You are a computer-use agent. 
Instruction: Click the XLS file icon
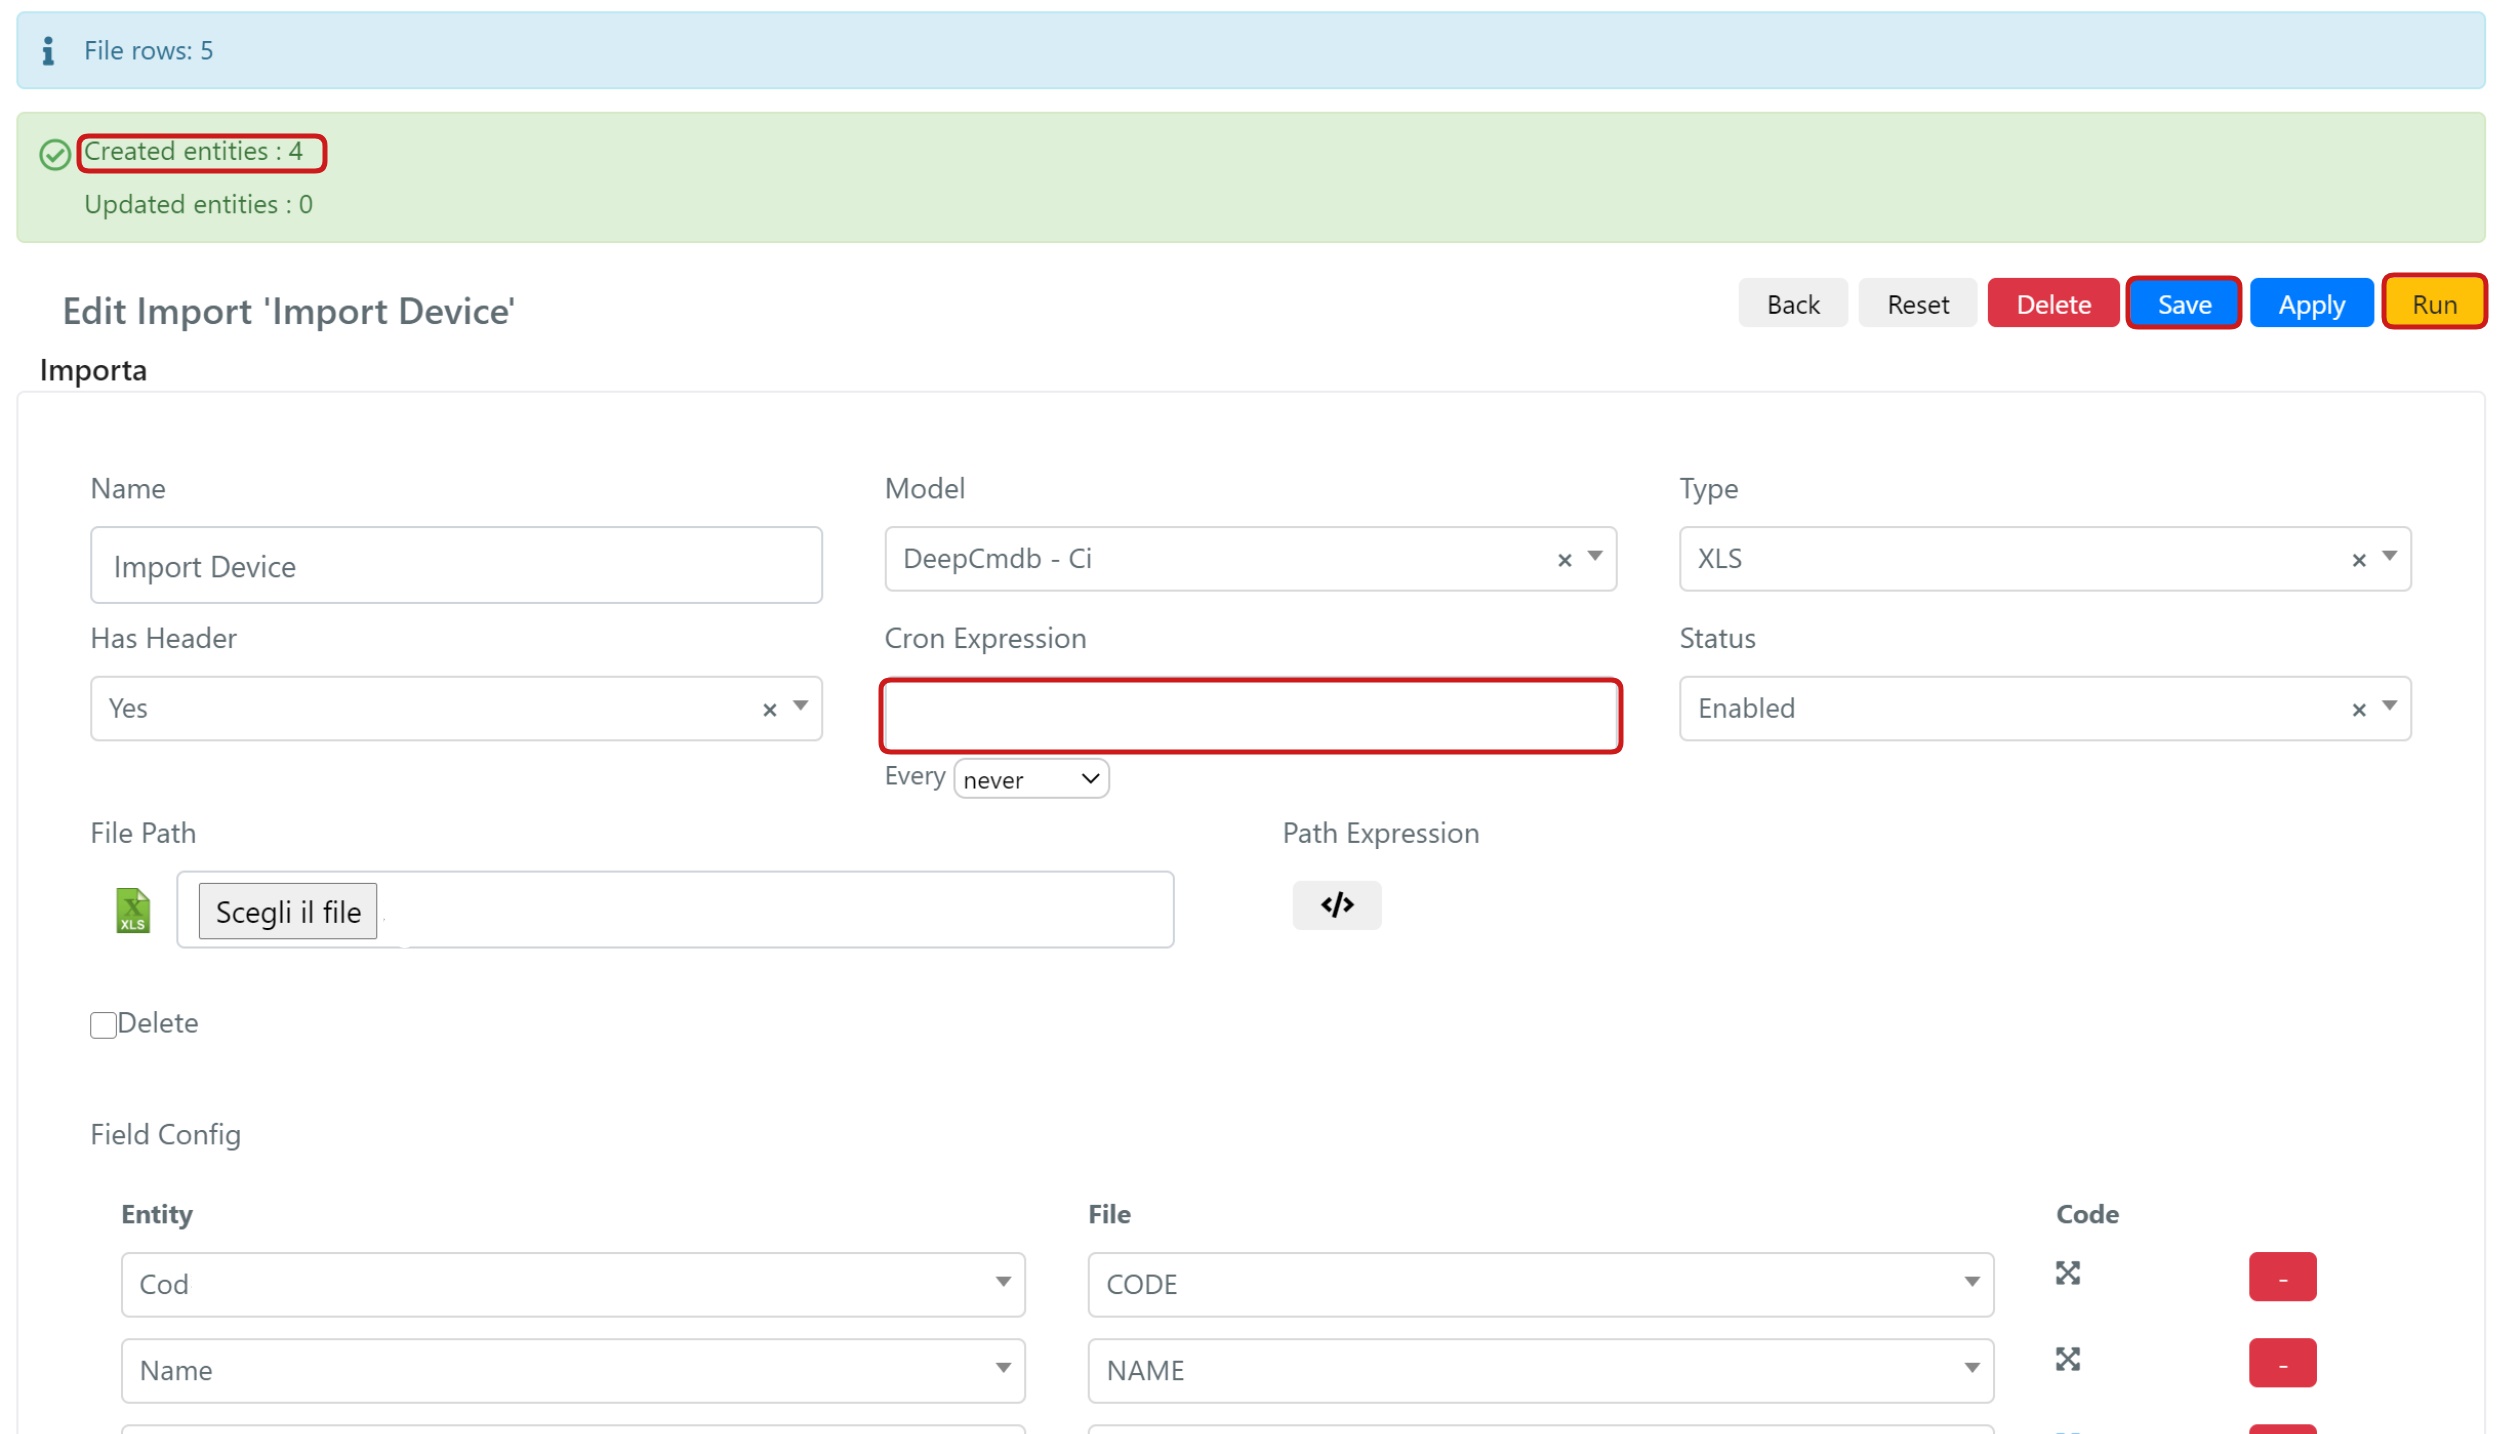click(133, 911)
